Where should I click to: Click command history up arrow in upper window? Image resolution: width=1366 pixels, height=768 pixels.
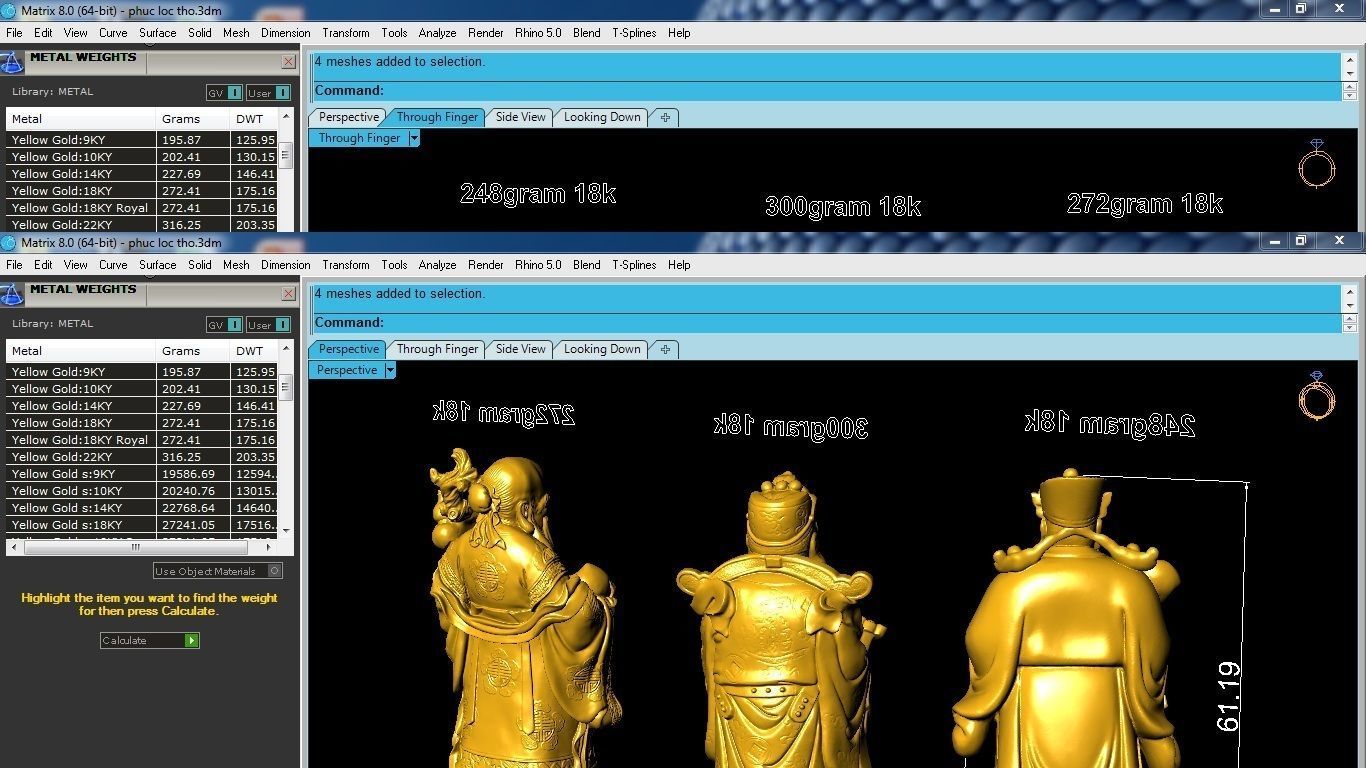pos(1350,61)
